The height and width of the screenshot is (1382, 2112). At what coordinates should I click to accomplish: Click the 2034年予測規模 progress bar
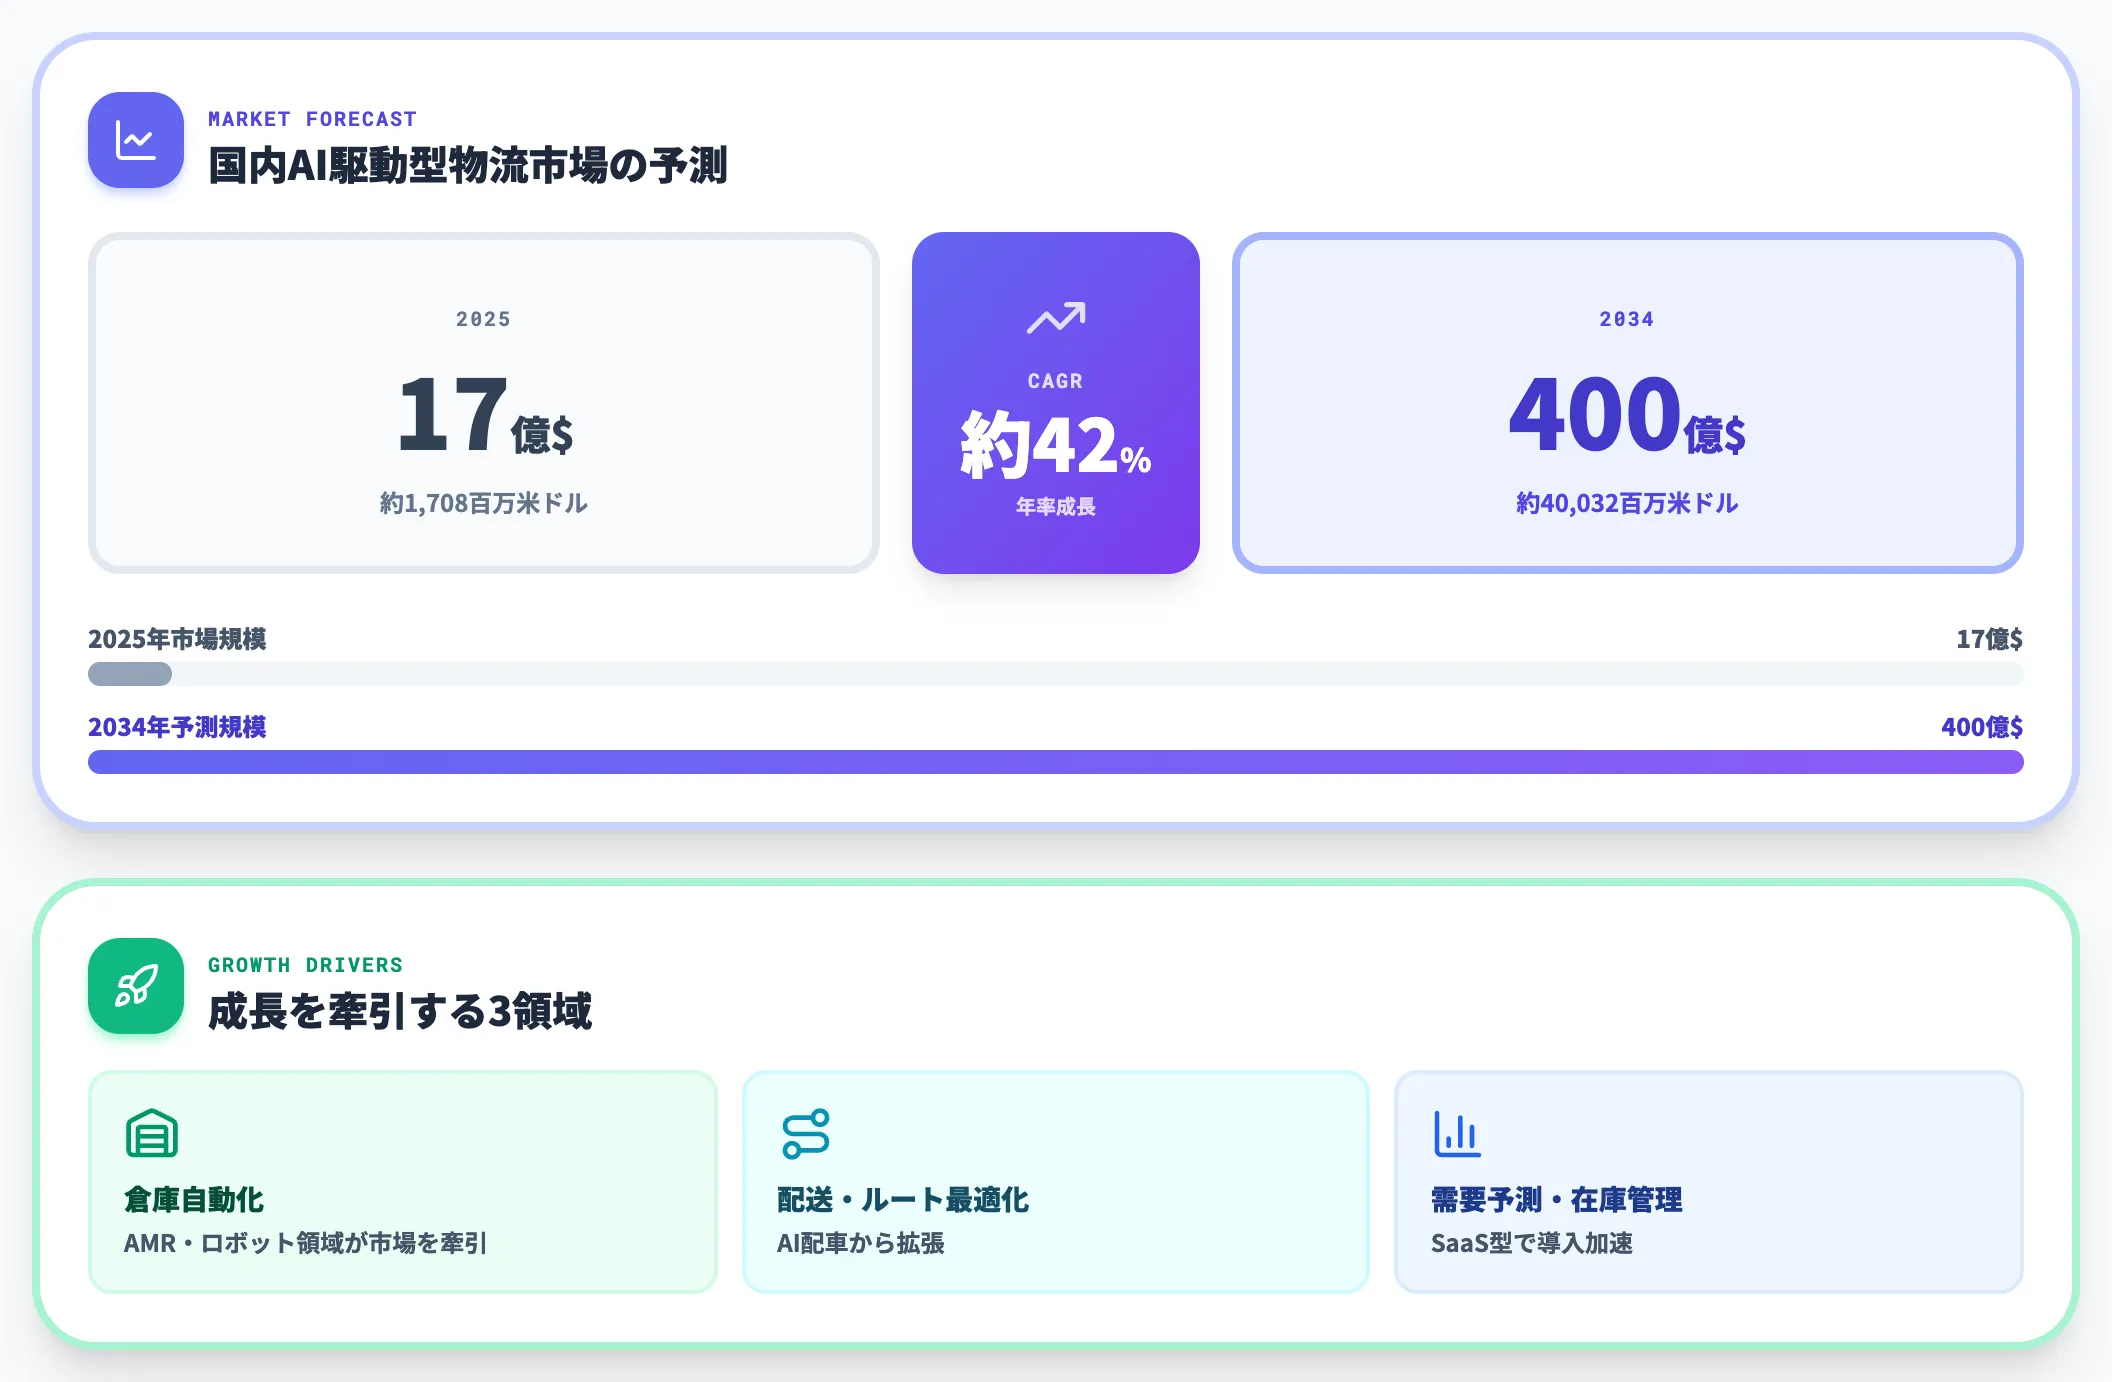point(1056,762)
